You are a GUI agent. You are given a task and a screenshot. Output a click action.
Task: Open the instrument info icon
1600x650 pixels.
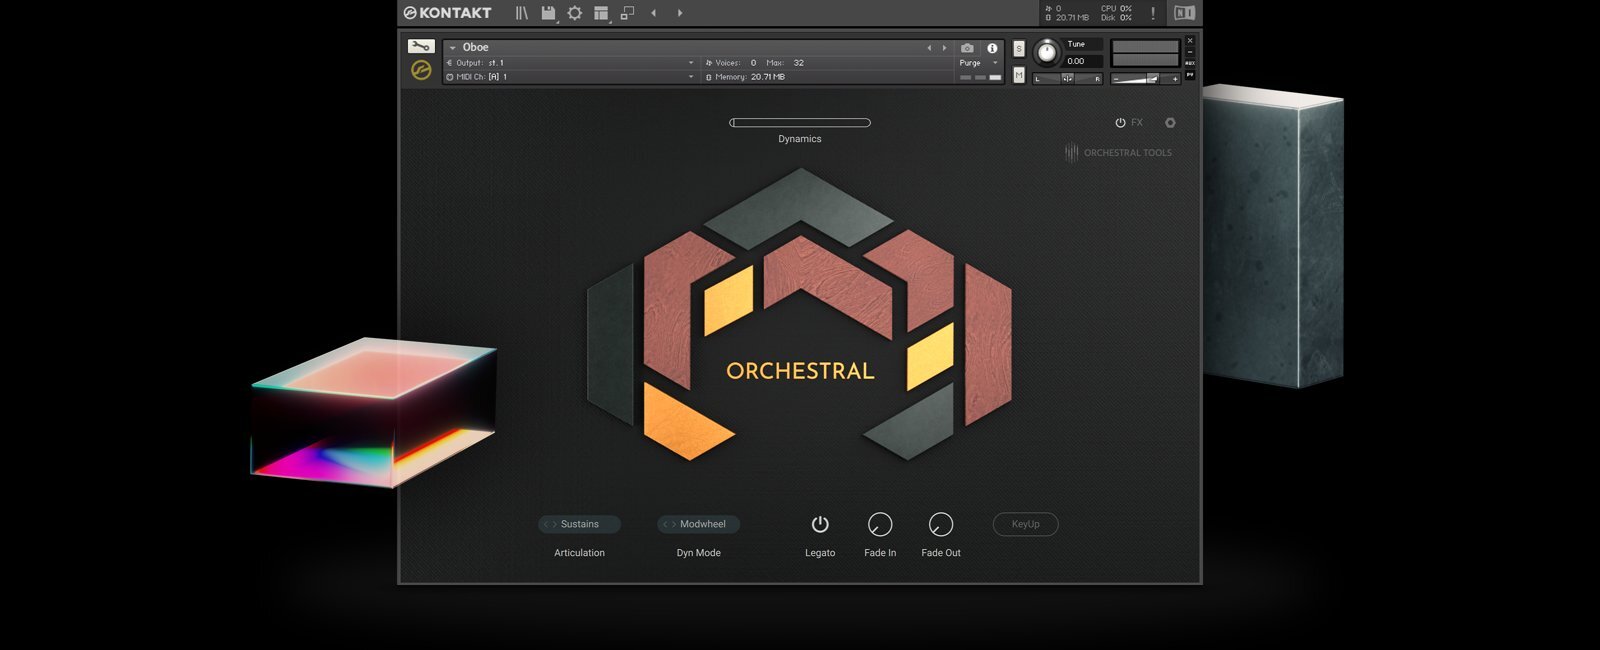[x=992, y=48]
